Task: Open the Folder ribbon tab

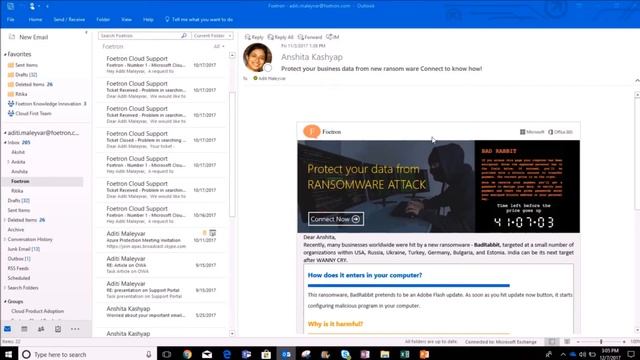Action: click(x=103, y=20)
